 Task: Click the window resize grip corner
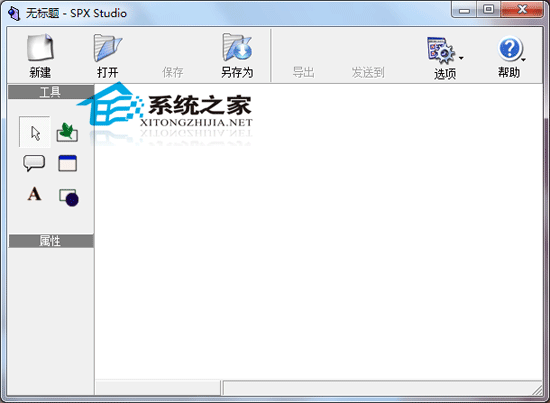(x=537, y=390)
